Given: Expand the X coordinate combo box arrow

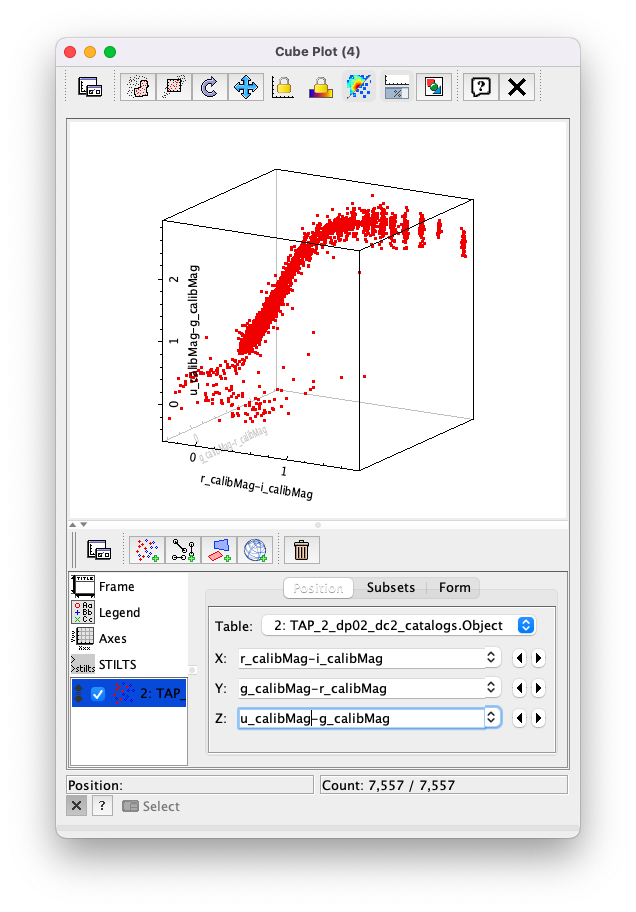Looking at the screenshot, I should point(492,658).
